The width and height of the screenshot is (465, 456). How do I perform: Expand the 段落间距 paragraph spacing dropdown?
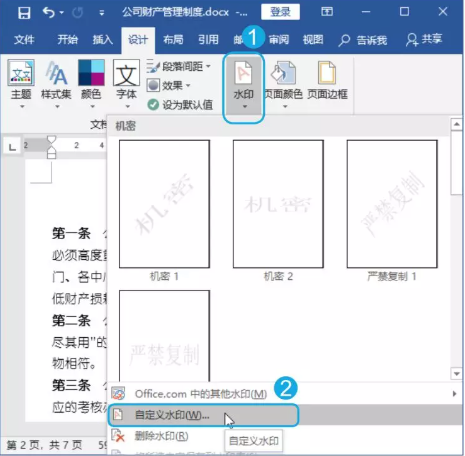(179, 66)
